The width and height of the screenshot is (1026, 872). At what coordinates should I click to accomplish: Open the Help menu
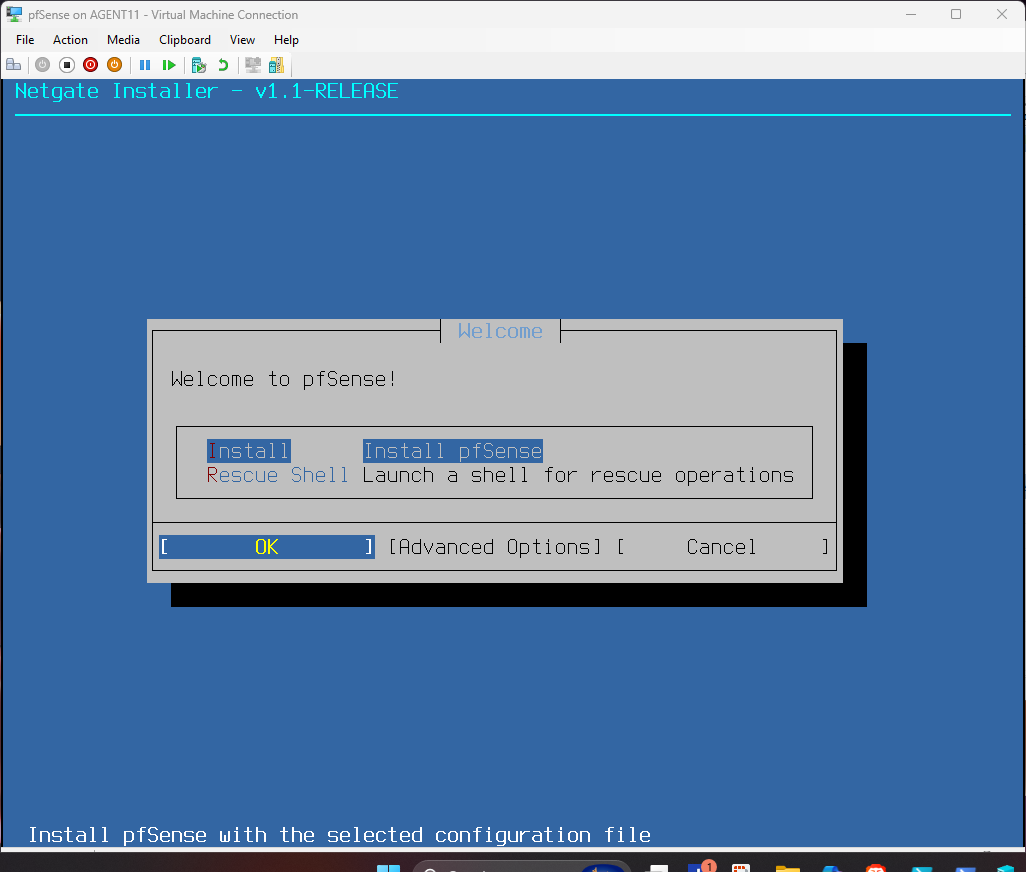click(286, 40)
